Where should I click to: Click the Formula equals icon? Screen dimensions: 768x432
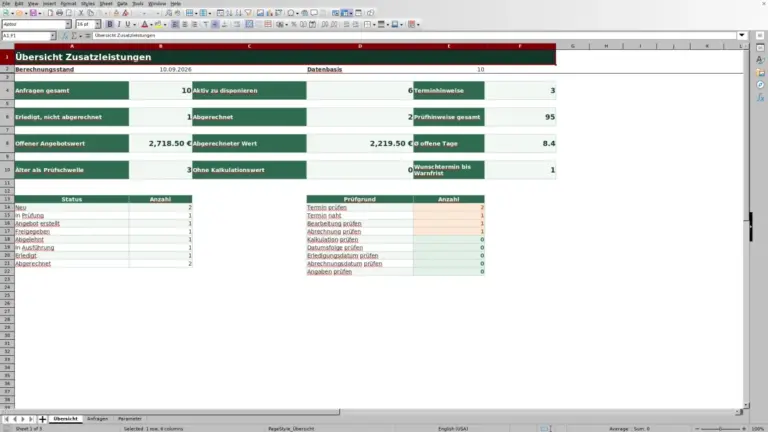(88, 36)
